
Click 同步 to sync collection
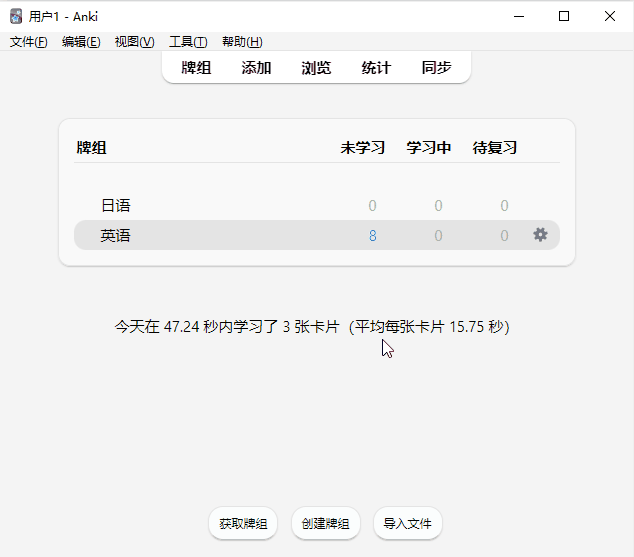(x=436, y=68)
